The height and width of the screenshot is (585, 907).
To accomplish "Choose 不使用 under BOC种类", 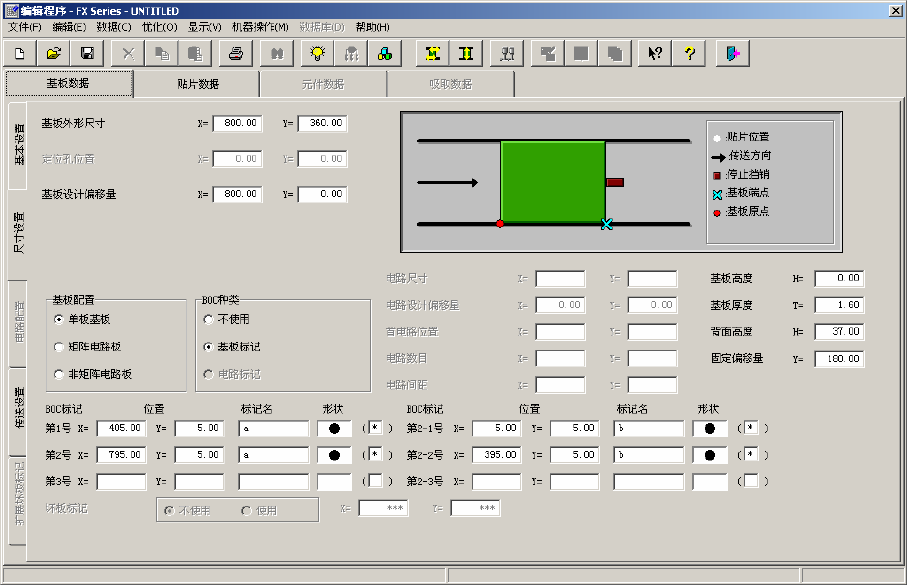I will coord(208,320).
